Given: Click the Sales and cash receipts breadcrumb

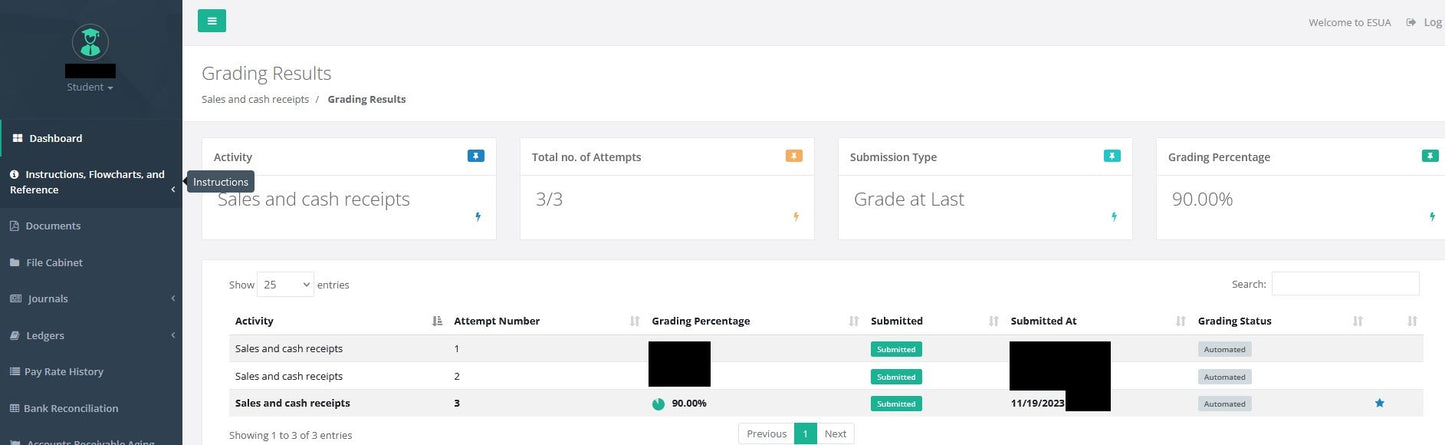Looking at the screenshot, I should [x=255, y=99].
